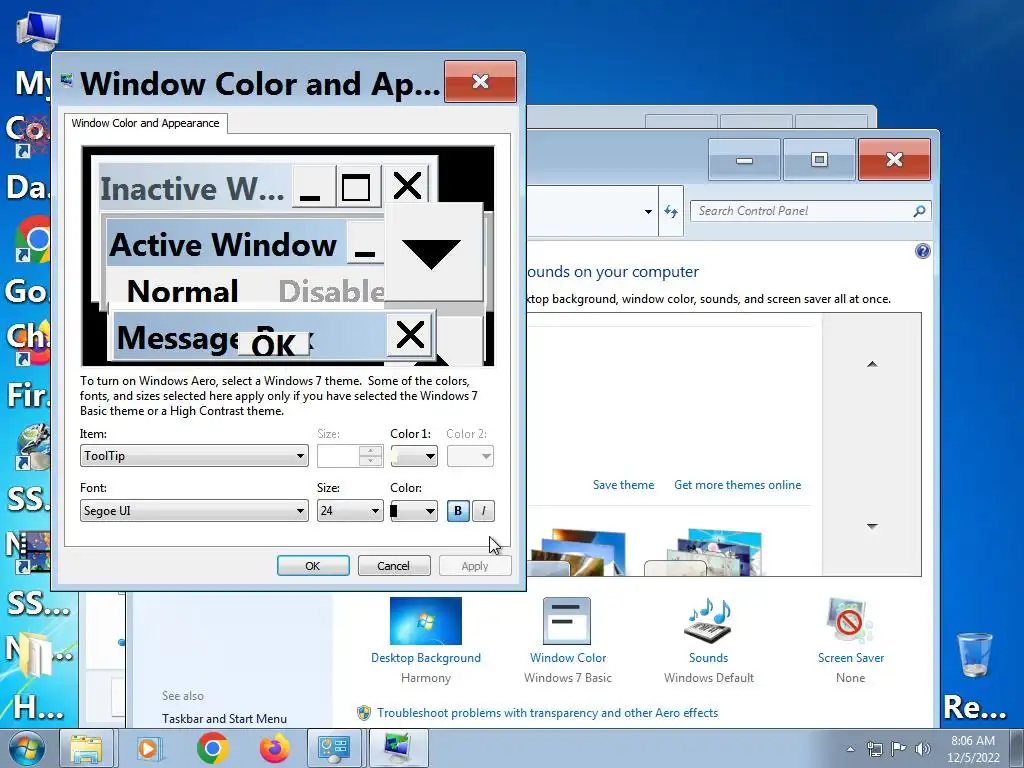
Task: Open the Sounds icon in Personalization
Action: pyautogui.click(x=709, y=621)
